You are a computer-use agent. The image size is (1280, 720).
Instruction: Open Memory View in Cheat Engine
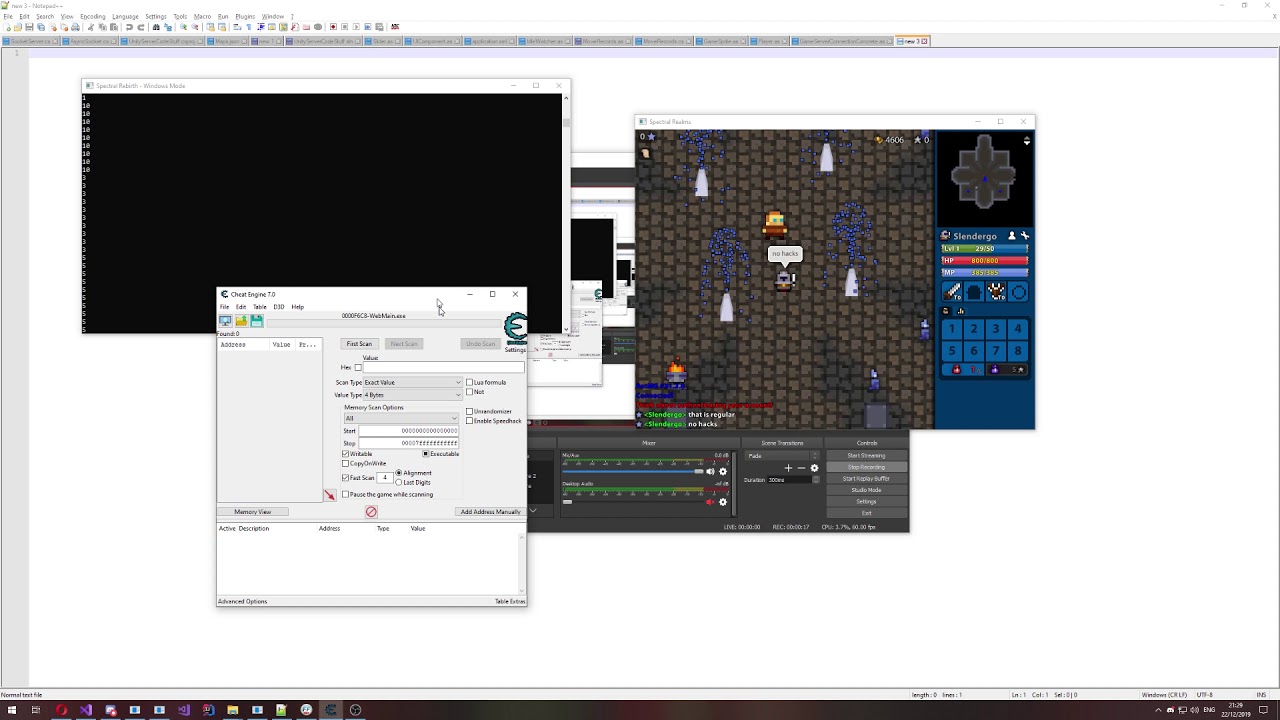(252, 512)
